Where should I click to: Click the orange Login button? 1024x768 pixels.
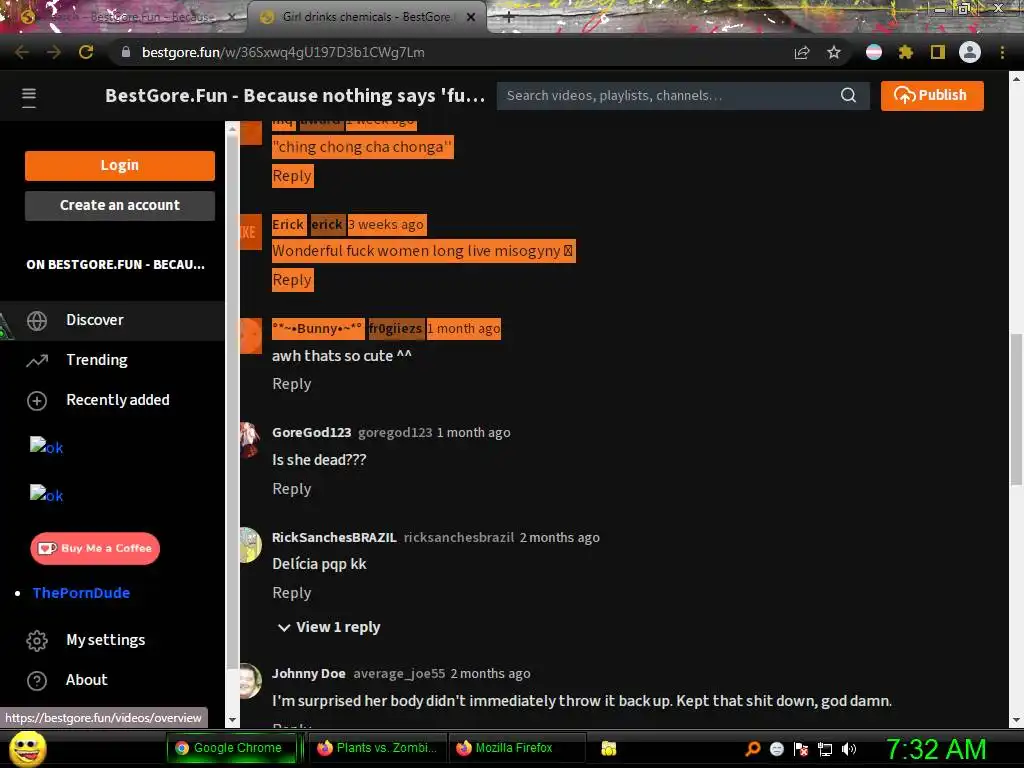[120, 165]
